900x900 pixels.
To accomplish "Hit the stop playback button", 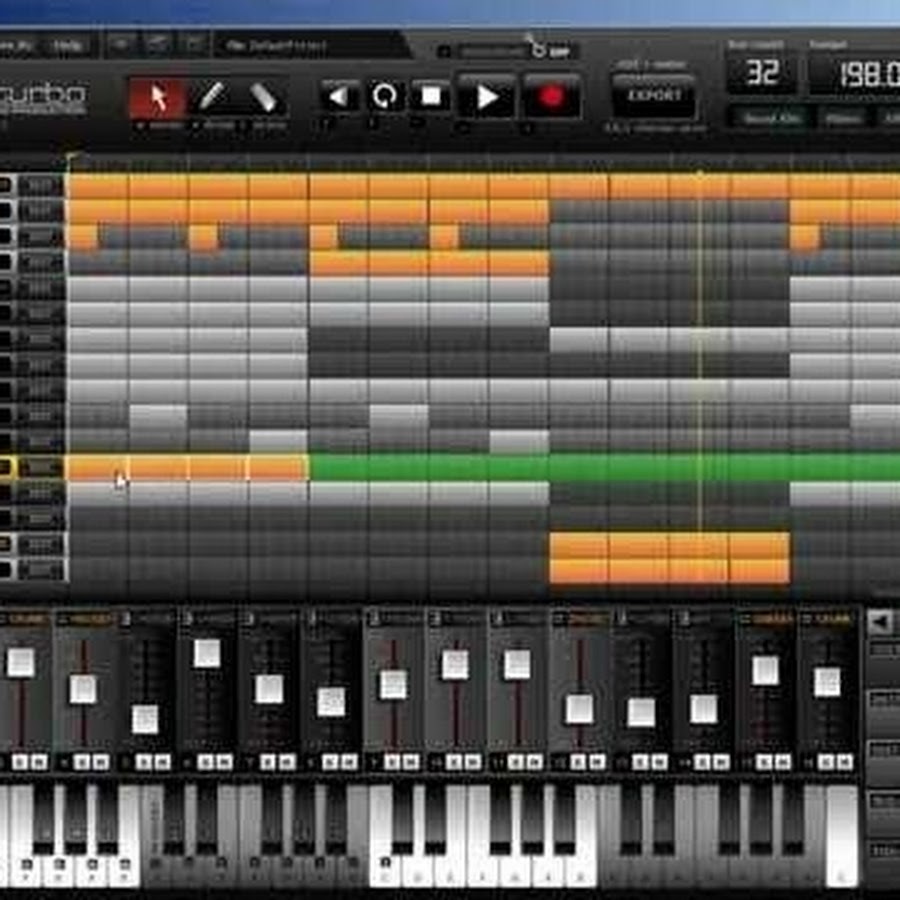I will pos(431,96).
